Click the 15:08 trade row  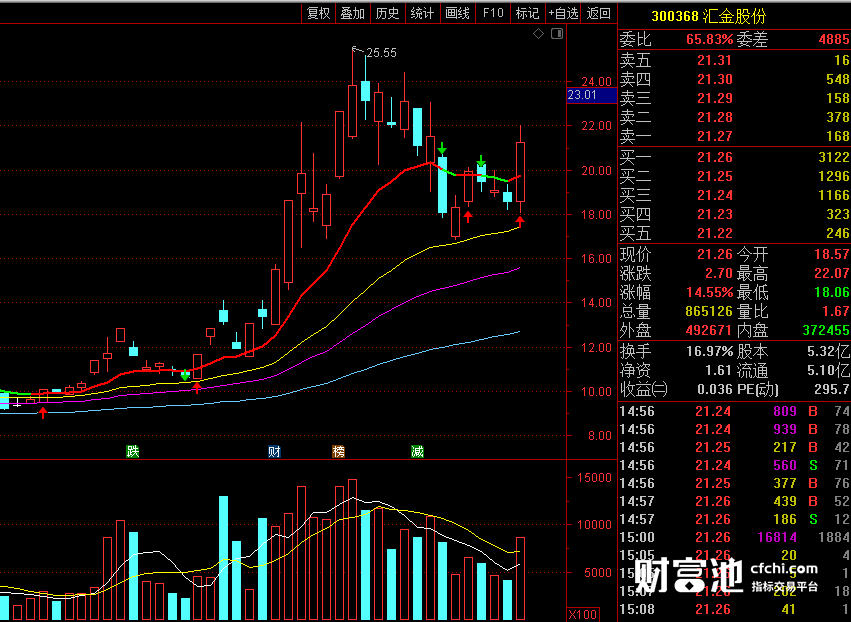(734, 610)
